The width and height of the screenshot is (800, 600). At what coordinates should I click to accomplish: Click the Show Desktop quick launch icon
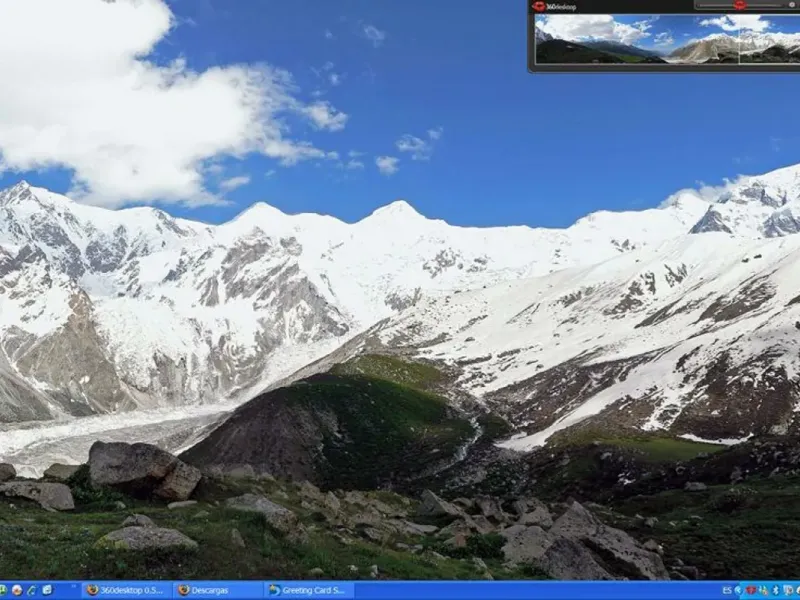(47, 590)
